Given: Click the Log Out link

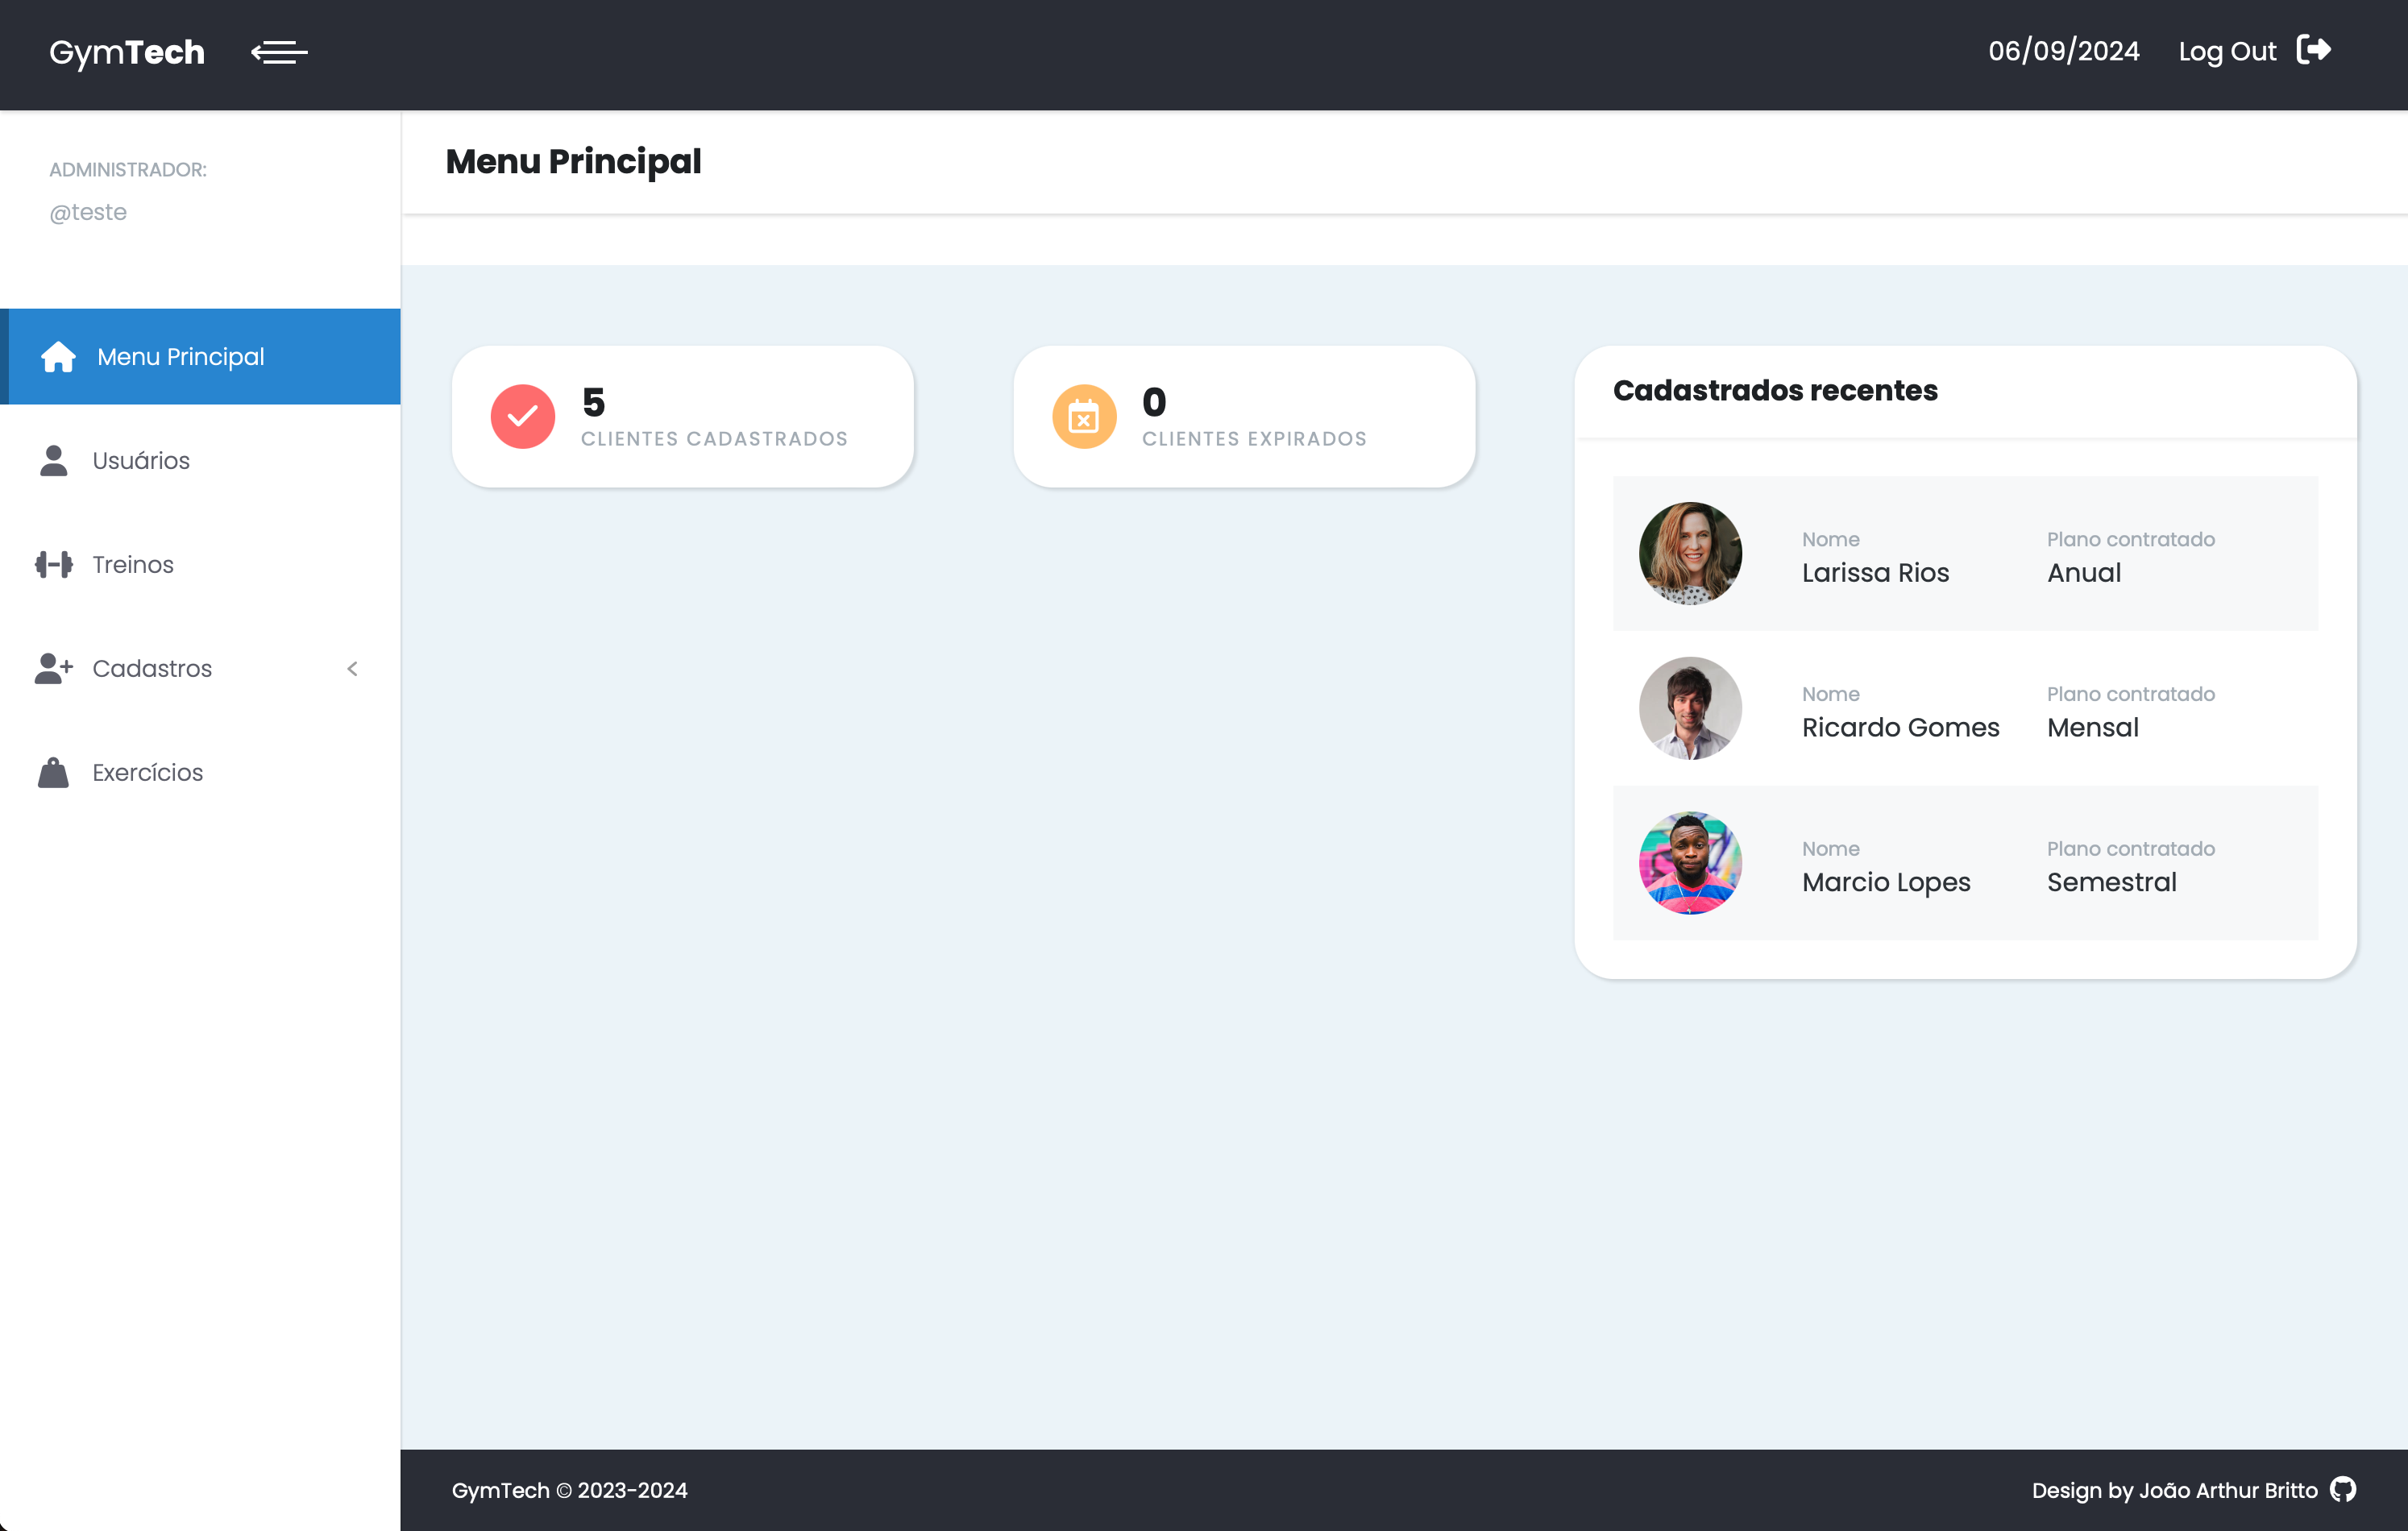Looking at the screenshot, I should pyautogui.click(x=2227, y=52).
